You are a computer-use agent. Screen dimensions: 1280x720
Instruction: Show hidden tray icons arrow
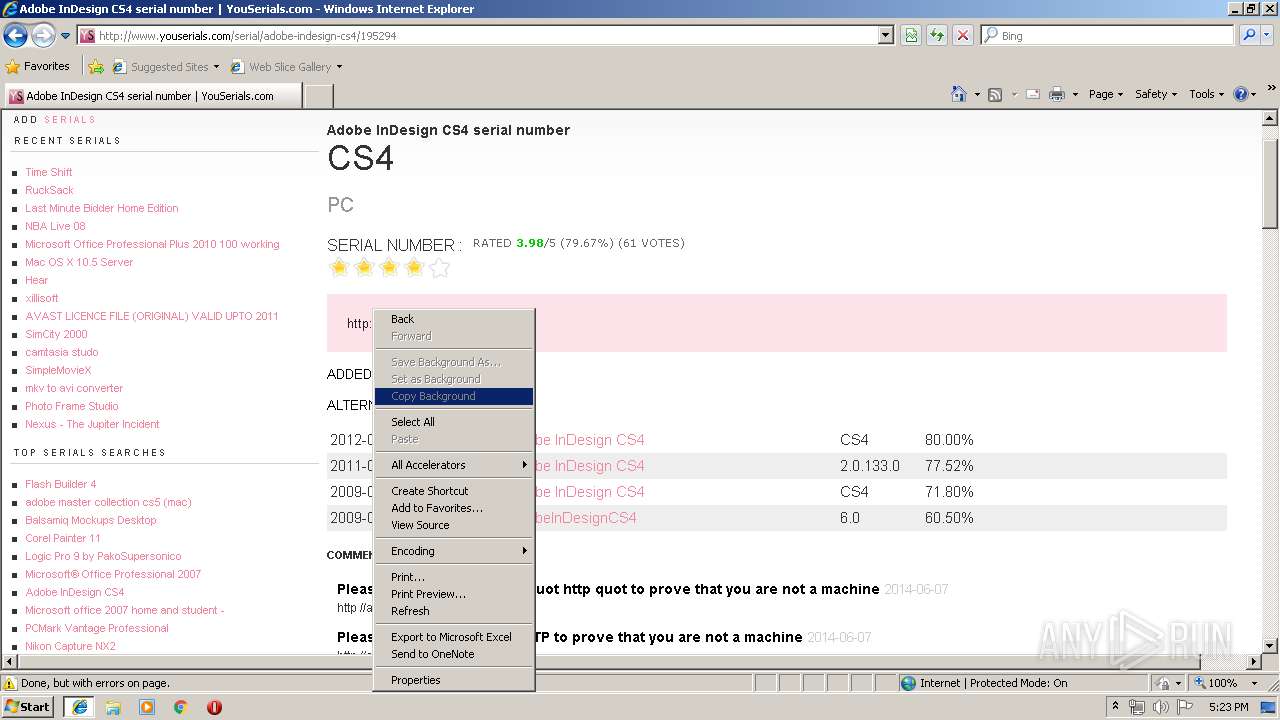point(1115,706)
